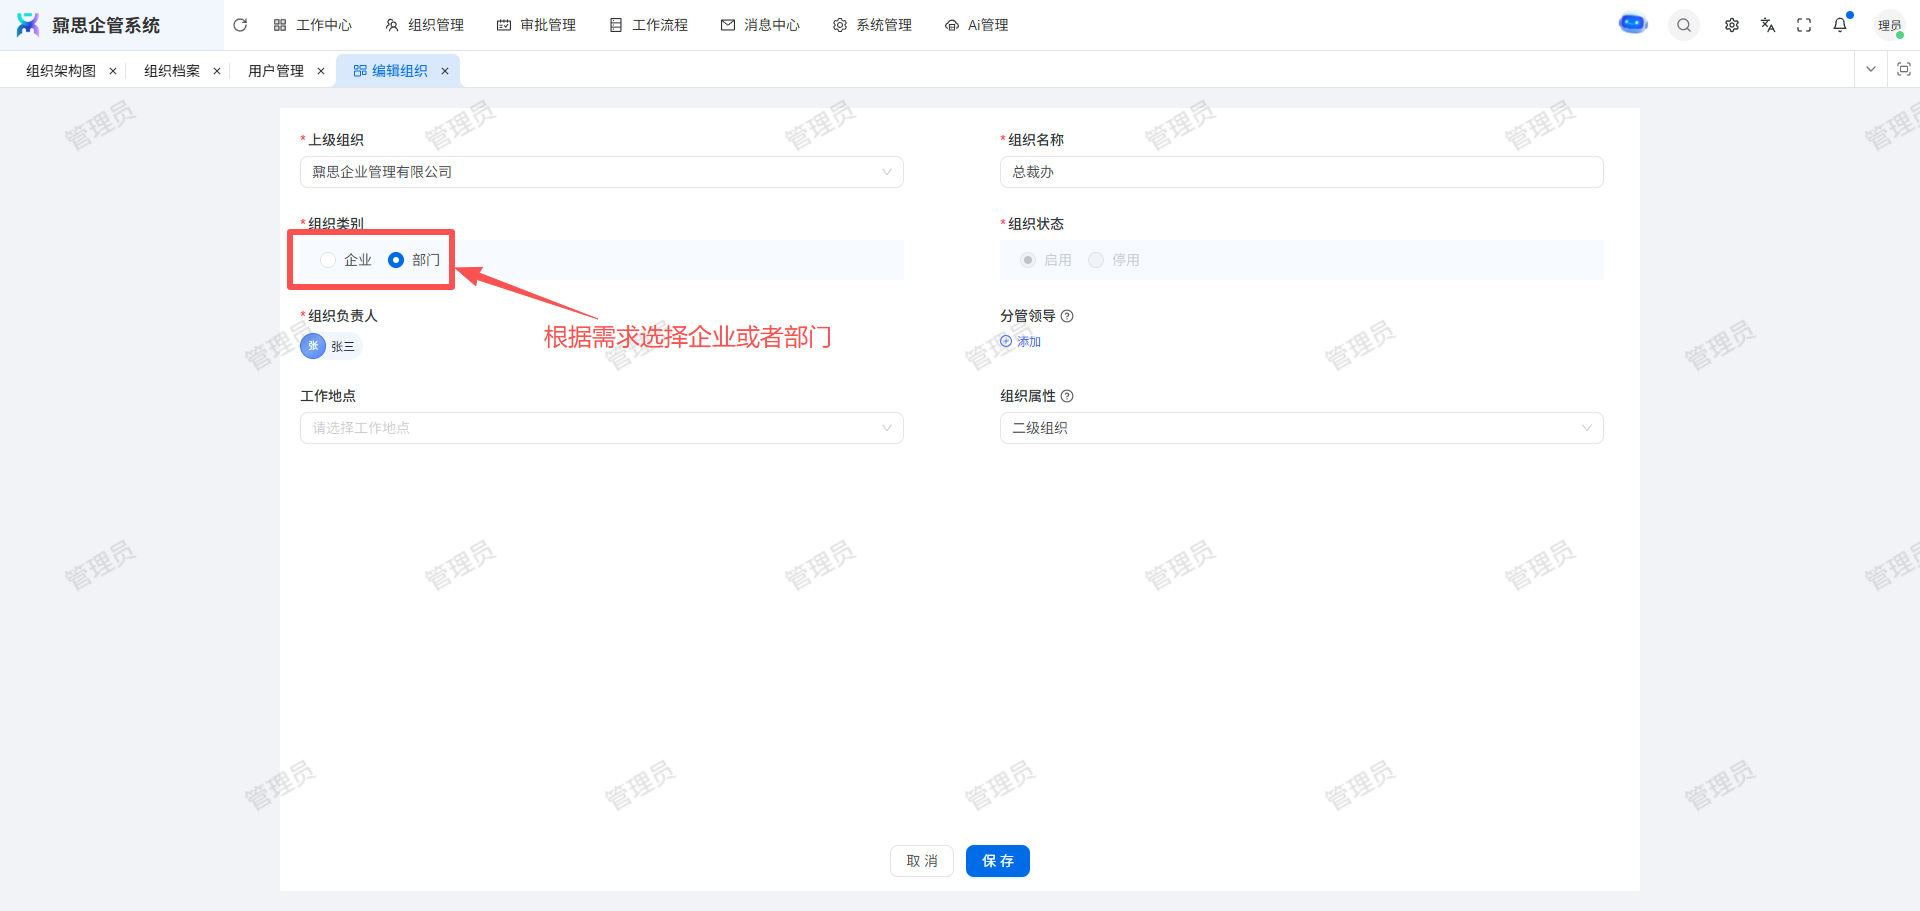Open the notification bell
The width and height of the screenshot is (1920, 911).
(x=1840, y=25)
